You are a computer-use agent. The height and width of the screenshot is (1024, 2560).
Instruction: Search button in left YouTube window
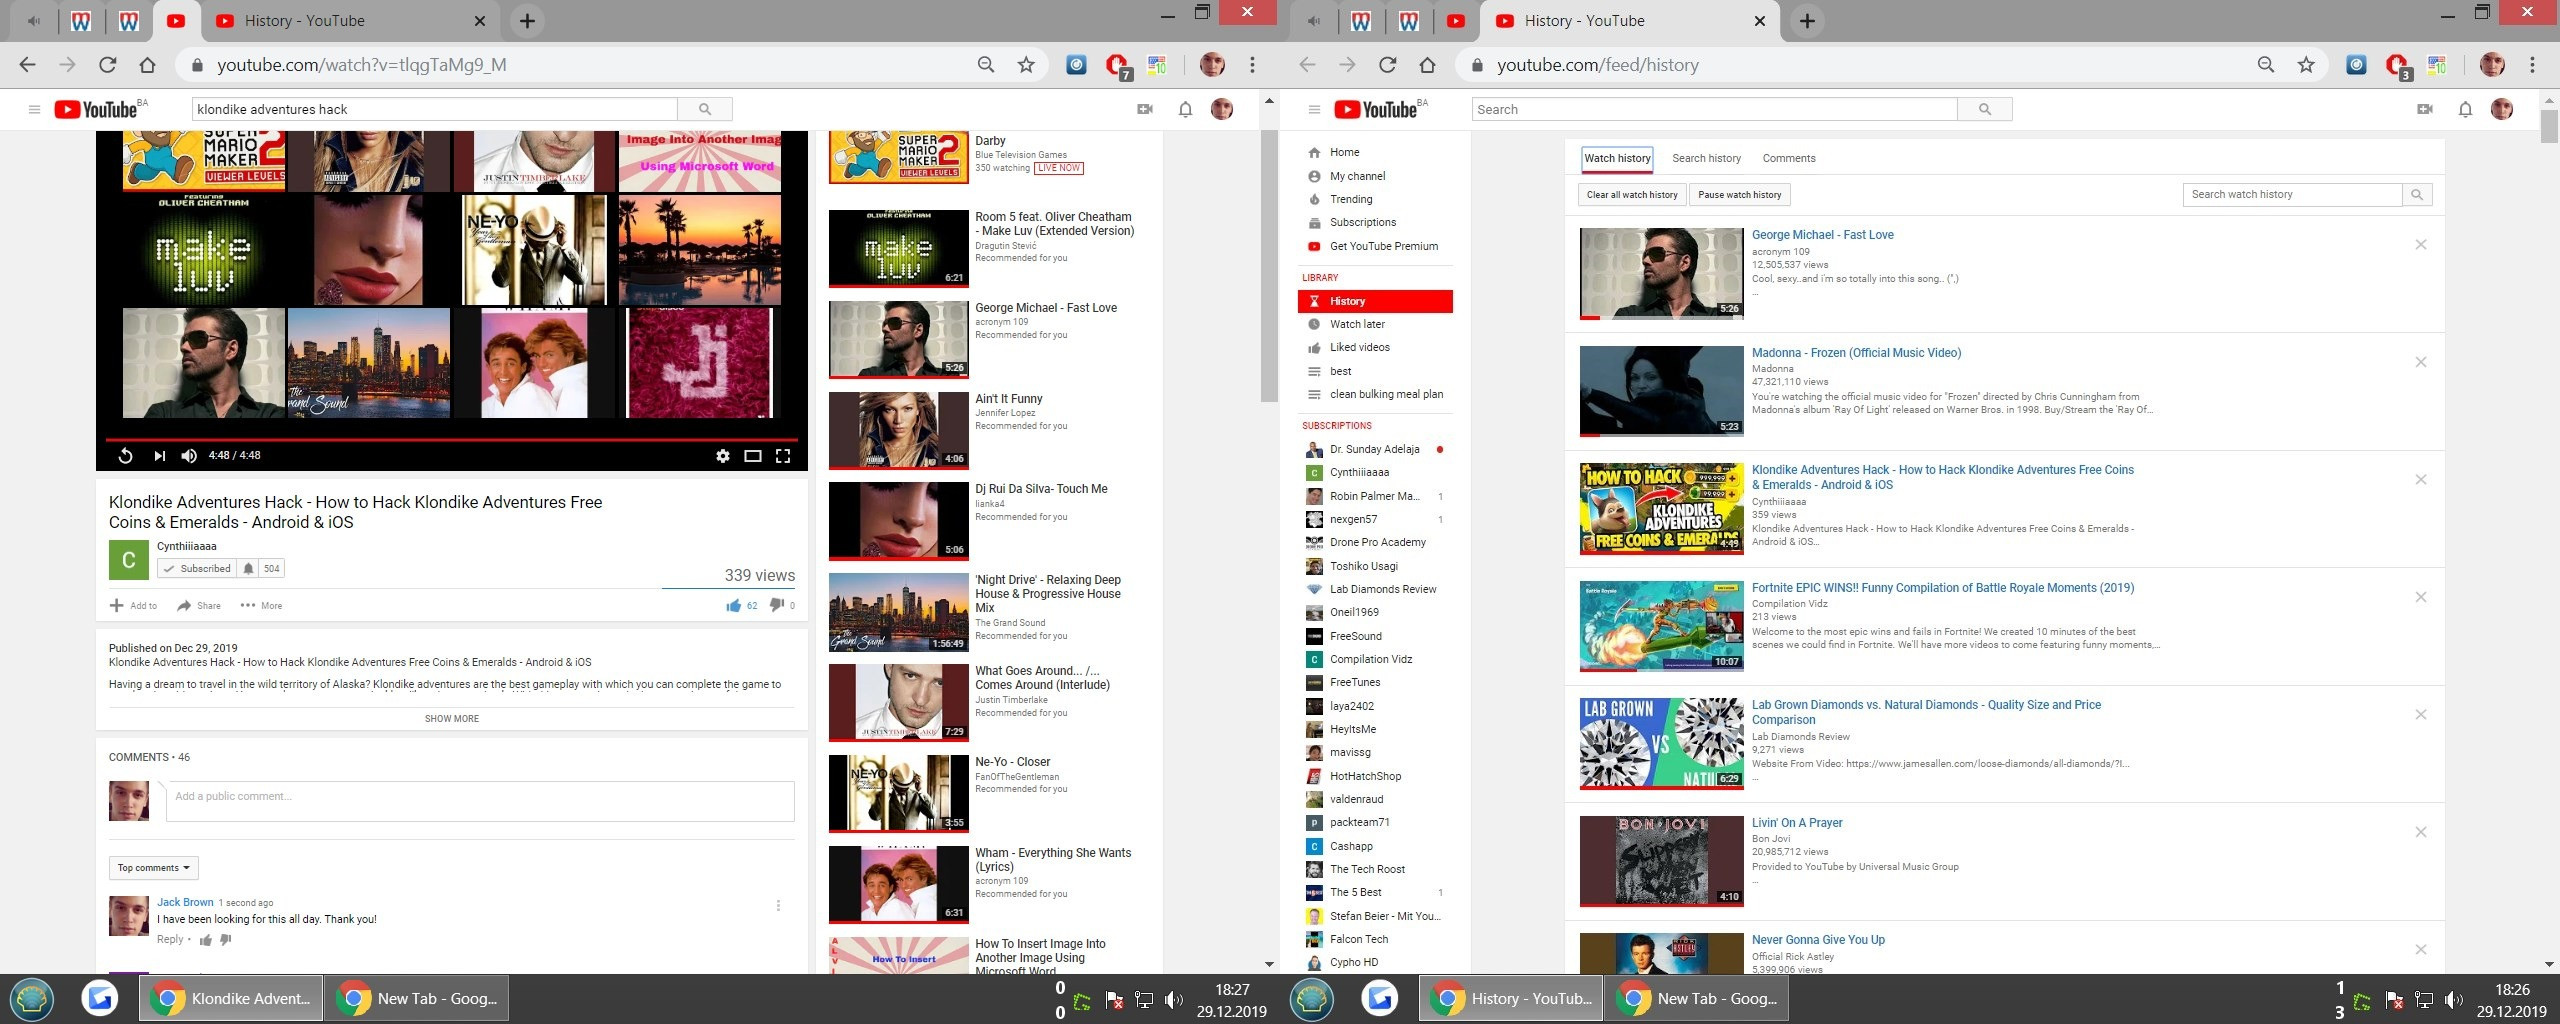(705, 109)
